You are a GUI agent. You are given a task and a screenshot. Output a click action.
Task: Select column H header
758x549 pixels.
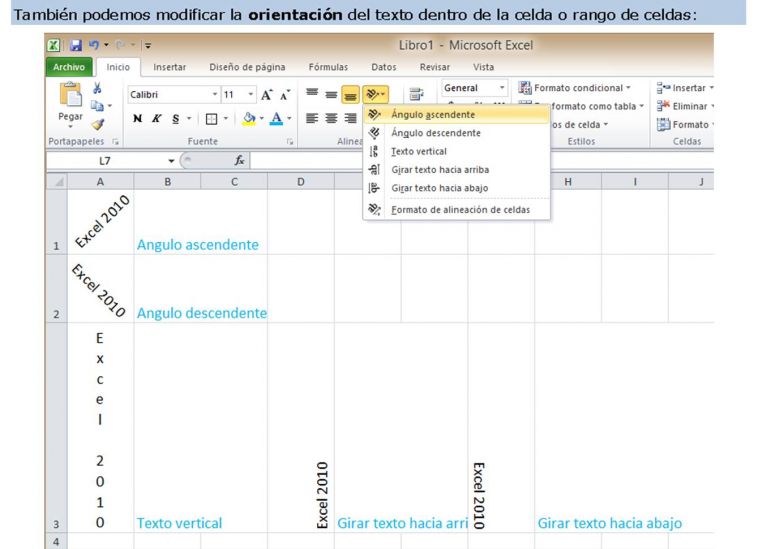[568, 182]
